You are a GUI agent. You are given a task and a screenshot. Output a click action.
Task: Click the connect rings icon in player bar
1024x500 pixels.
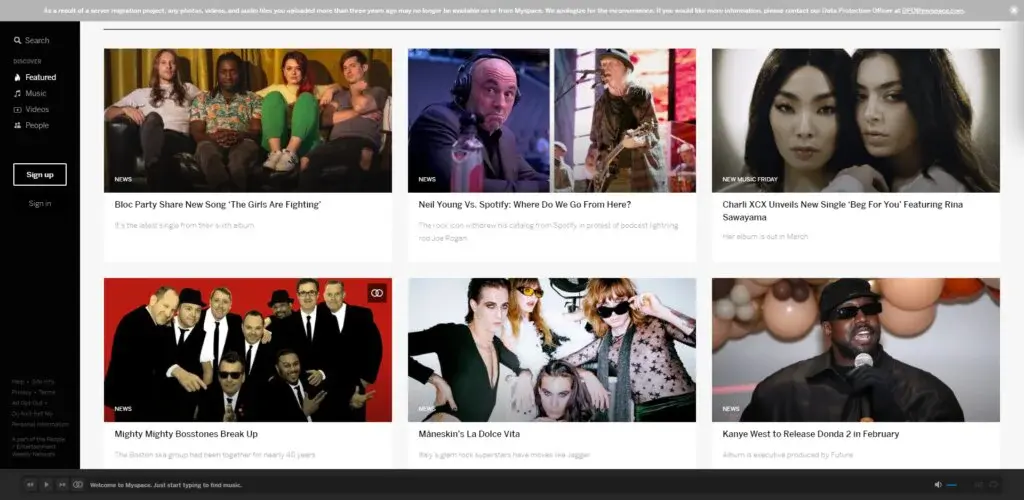(x=78, y=484)
